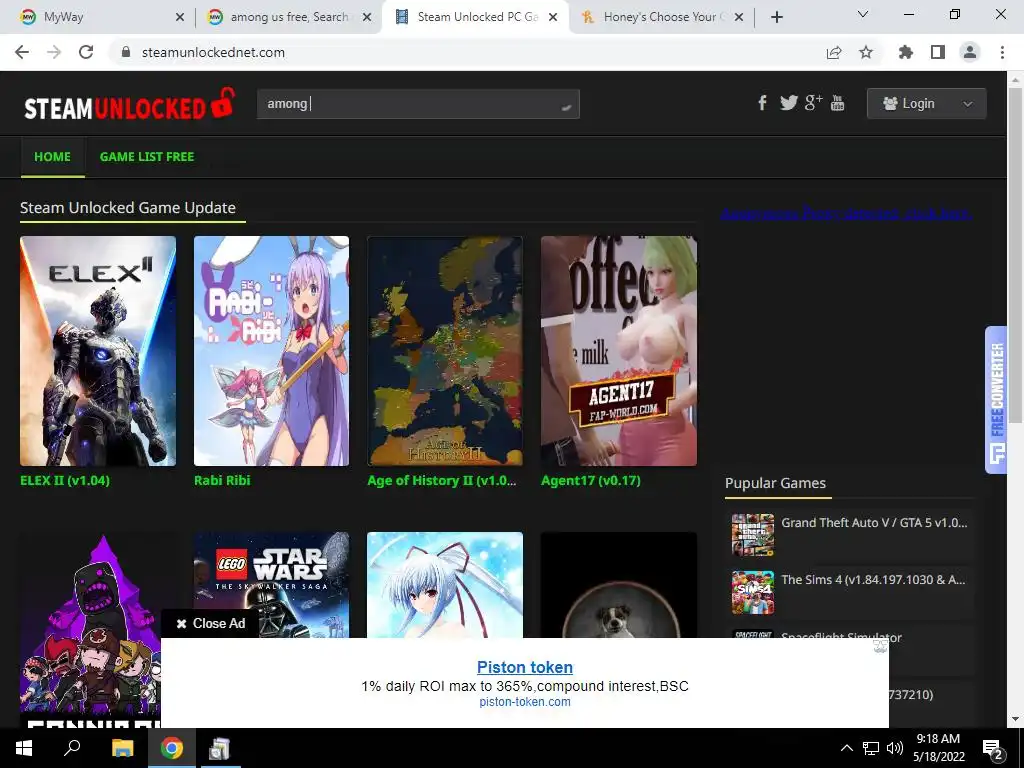This screenshot has width=1024, height=768.
Task: Open notification center in taskbar
Action: [x=993, y=748]
